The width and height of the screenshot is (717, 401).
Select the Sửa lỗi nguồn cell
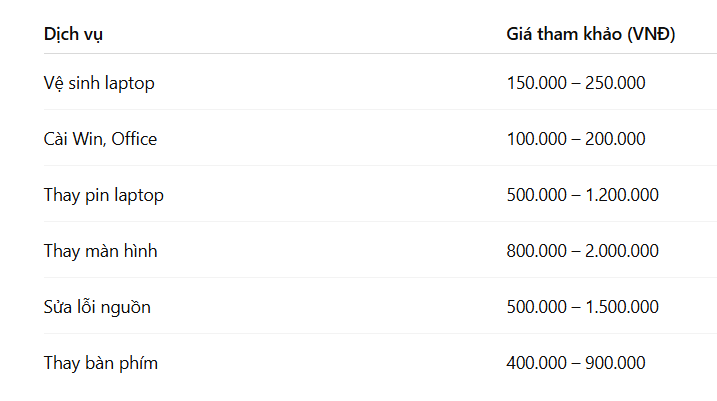[97, 307]
